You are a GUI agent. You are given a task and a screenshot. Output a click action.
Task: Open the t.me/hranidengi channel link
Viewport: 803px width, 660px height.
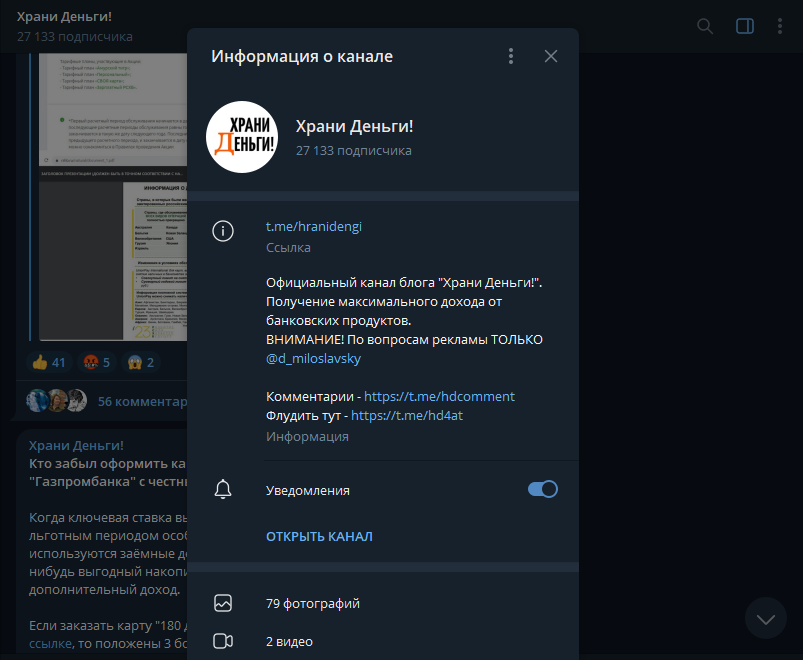click(x=314, y=227)
